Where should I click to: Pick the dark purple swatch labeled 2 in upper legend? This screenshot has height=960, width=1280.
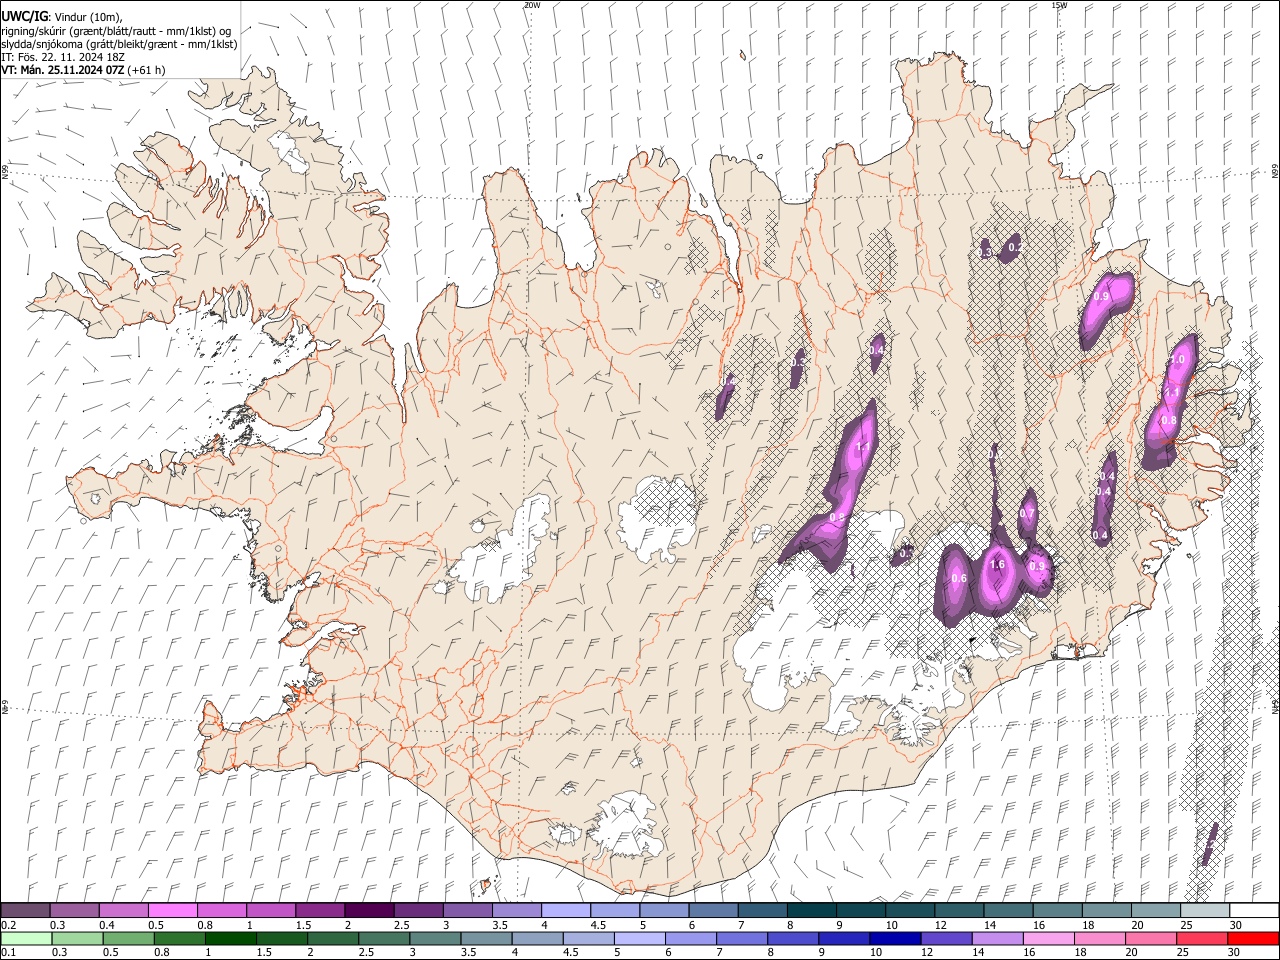[x=369, y=910]
